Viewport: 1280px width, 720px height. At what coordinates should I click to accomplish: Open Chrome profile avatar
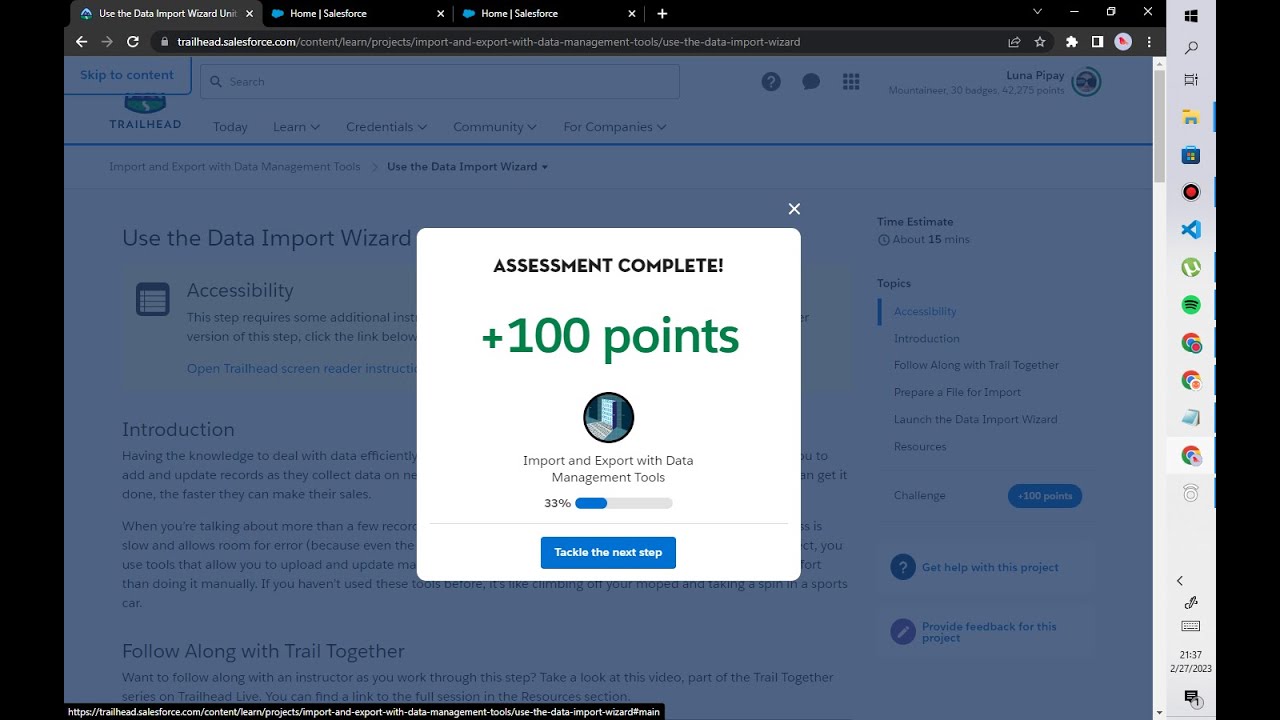(x=1123, y=42)
